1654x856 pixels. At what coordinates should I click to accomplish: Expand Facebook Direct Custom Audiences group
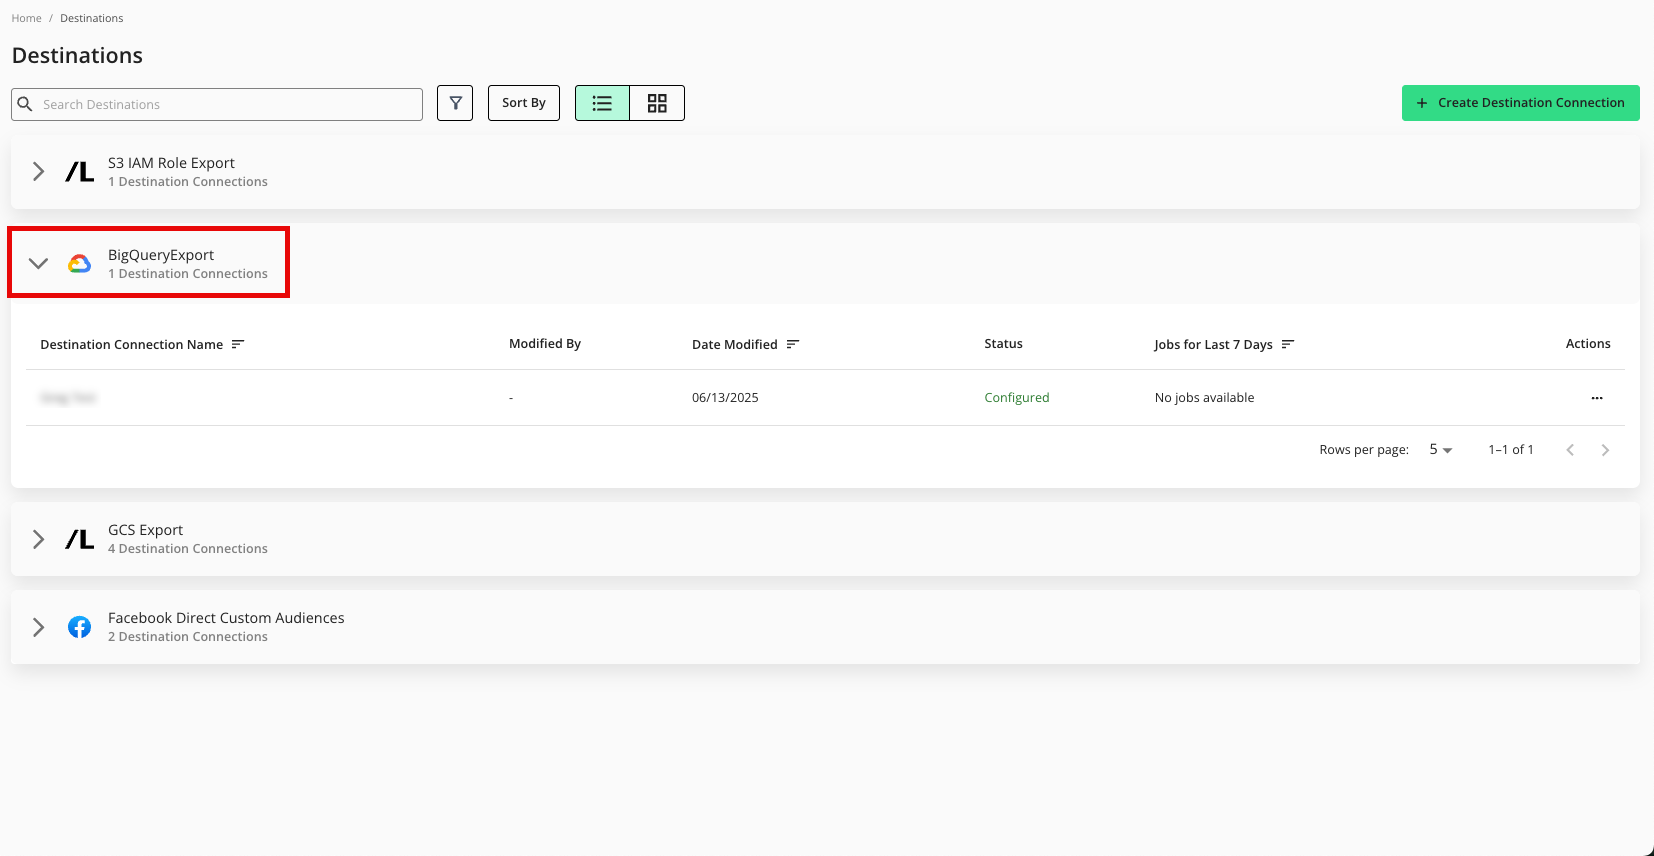coord(38,627)
